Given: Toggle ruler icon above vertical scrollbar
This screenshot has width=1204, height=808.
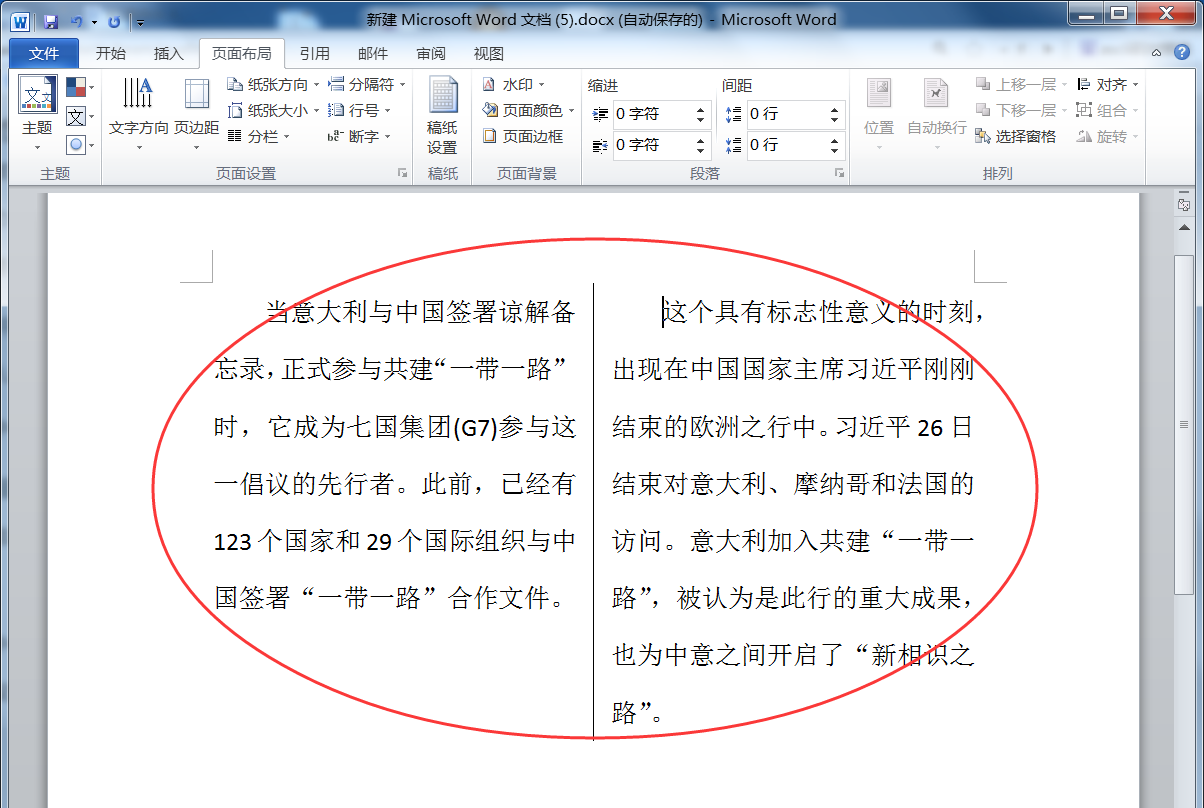Looking at the screenshot, I should point(1184,204).
